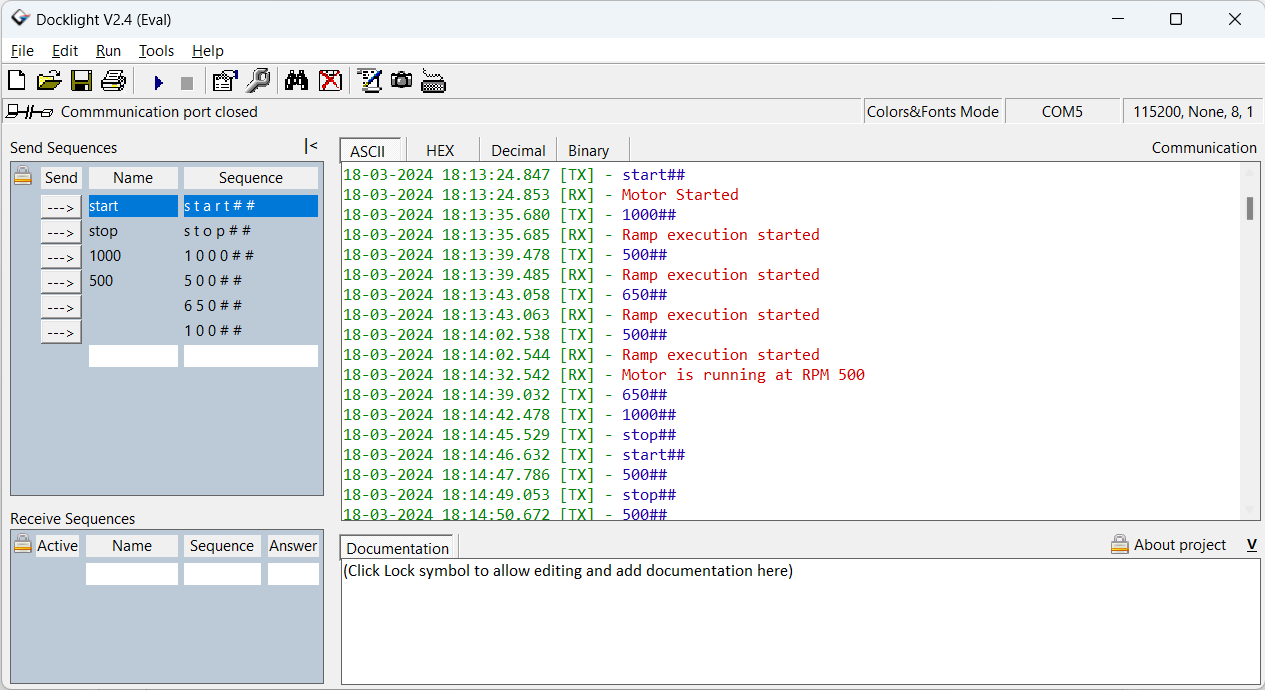Clear the communication window
The width and height of the screenshot is (1265, 690).
330,80
